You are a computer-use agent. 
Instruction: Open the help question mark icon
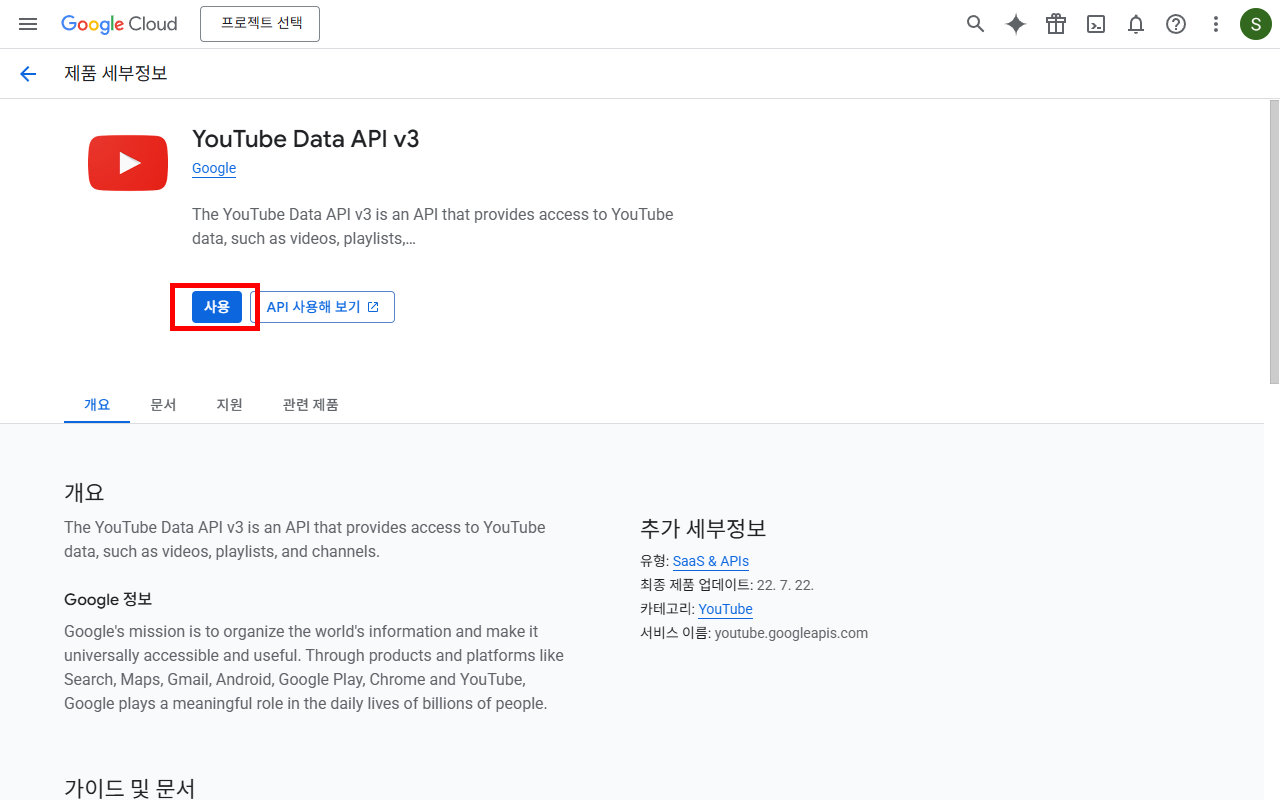point(1176,24)
